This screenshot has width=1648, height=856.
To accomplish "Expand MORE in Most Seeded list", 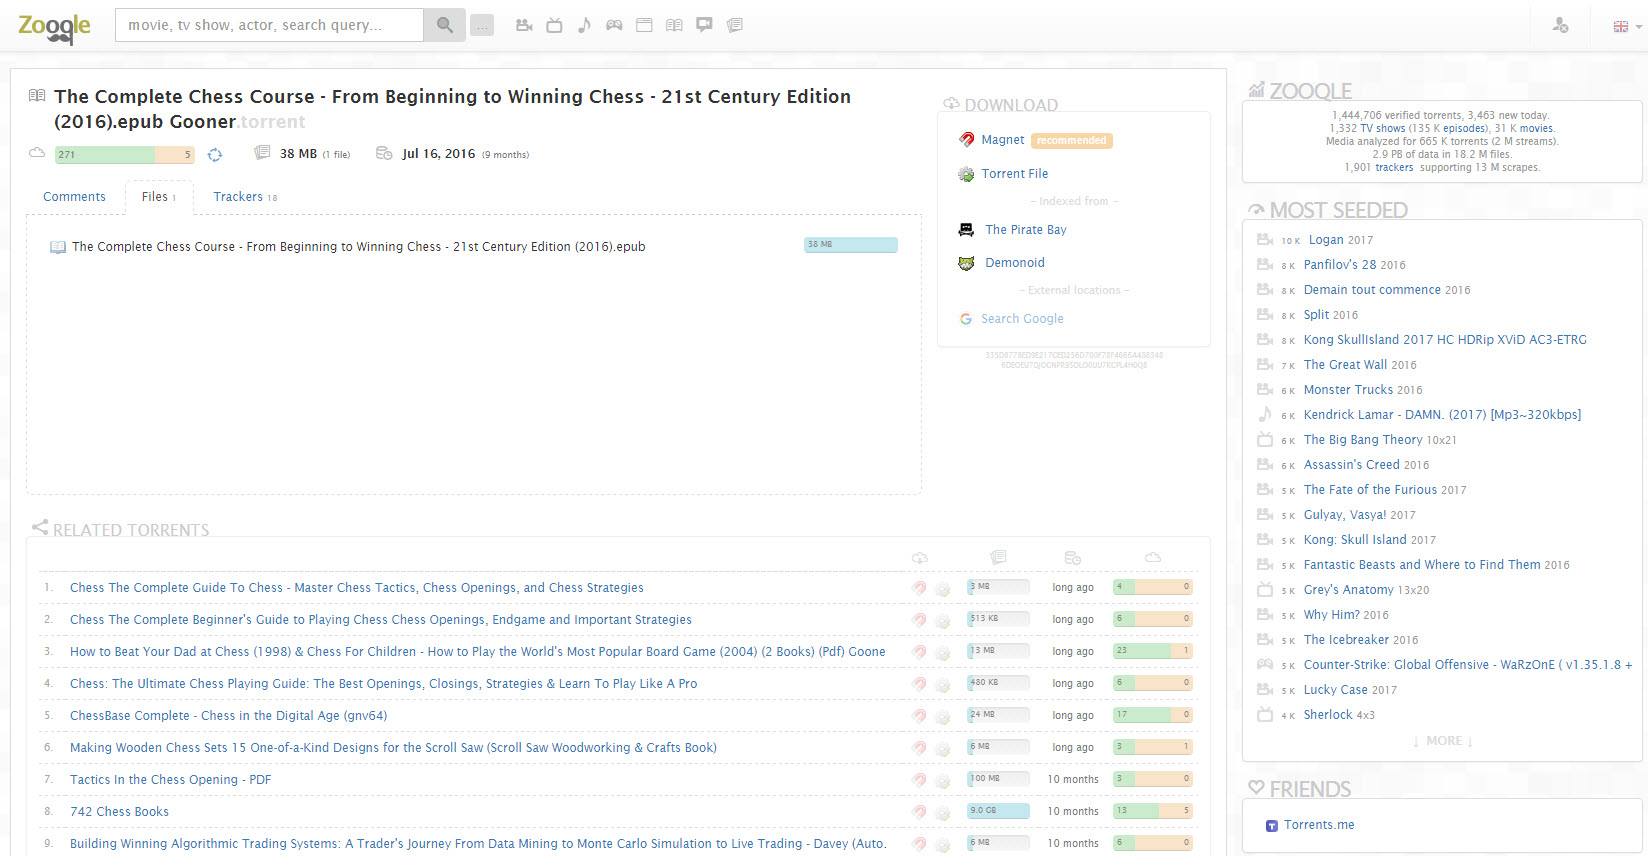I will [x=1443, y=741].
